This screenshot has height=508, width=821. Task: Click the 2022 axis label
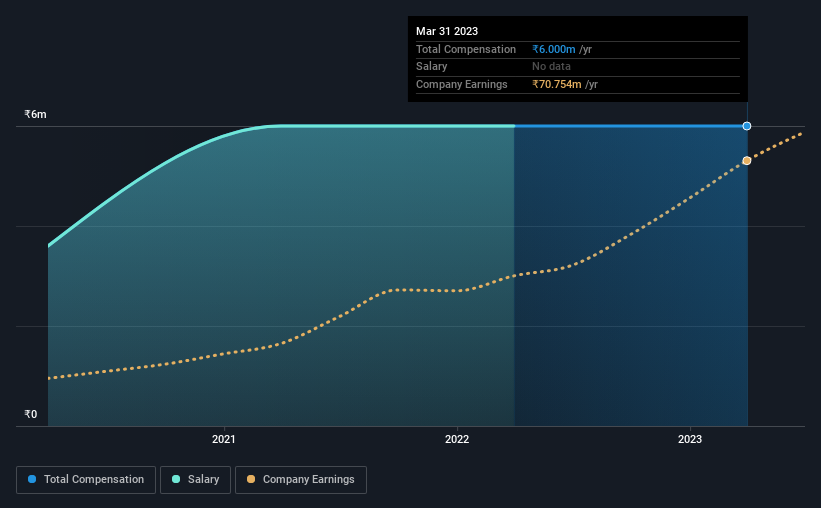click(457, 439)
